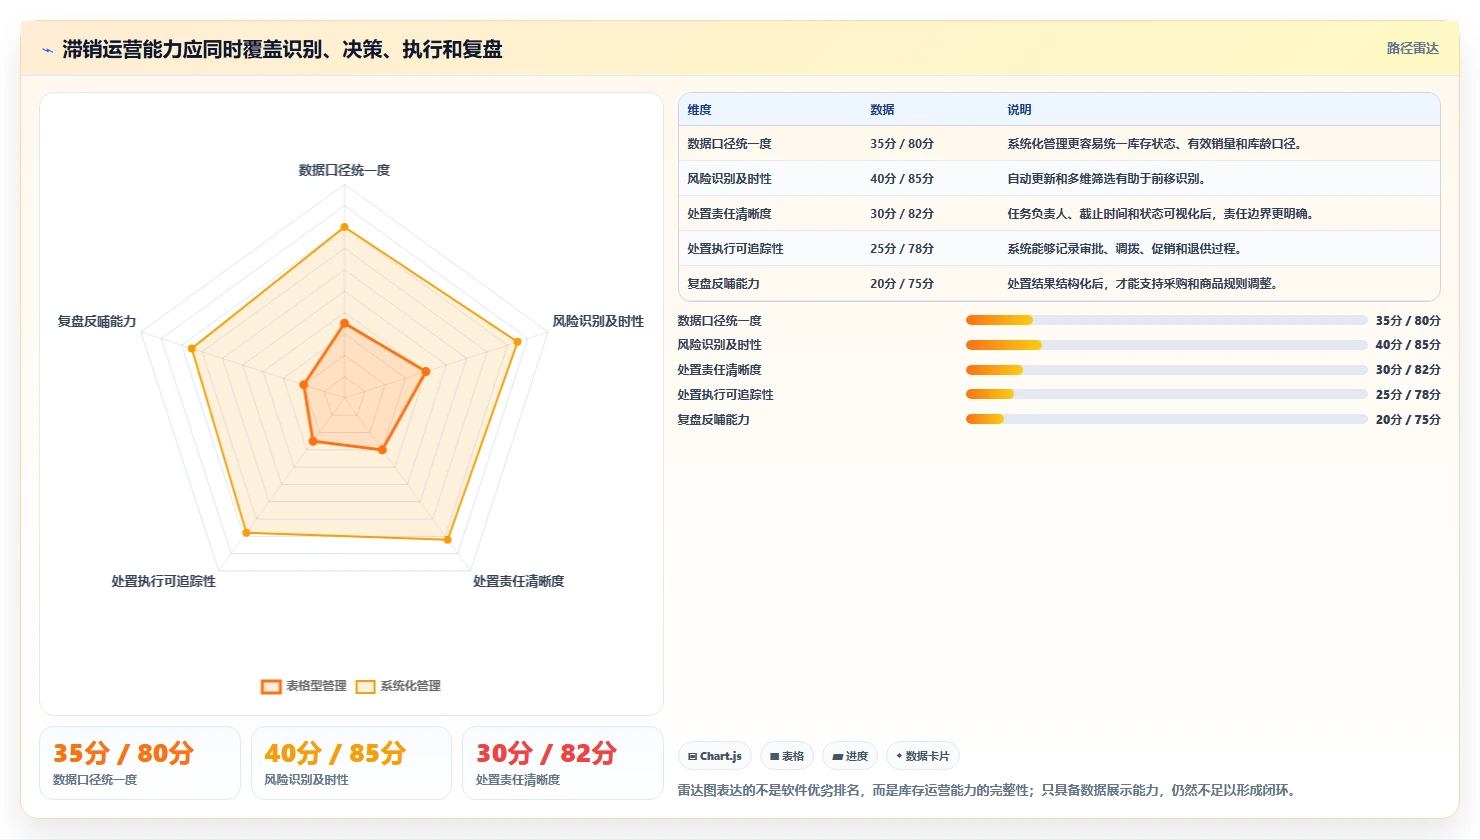Viewport: 1480px width, 840px height.
Task: Click description starting 系统化管理更容易统一库存状态
Action: pyautogui.click(x=1156, y=144)
